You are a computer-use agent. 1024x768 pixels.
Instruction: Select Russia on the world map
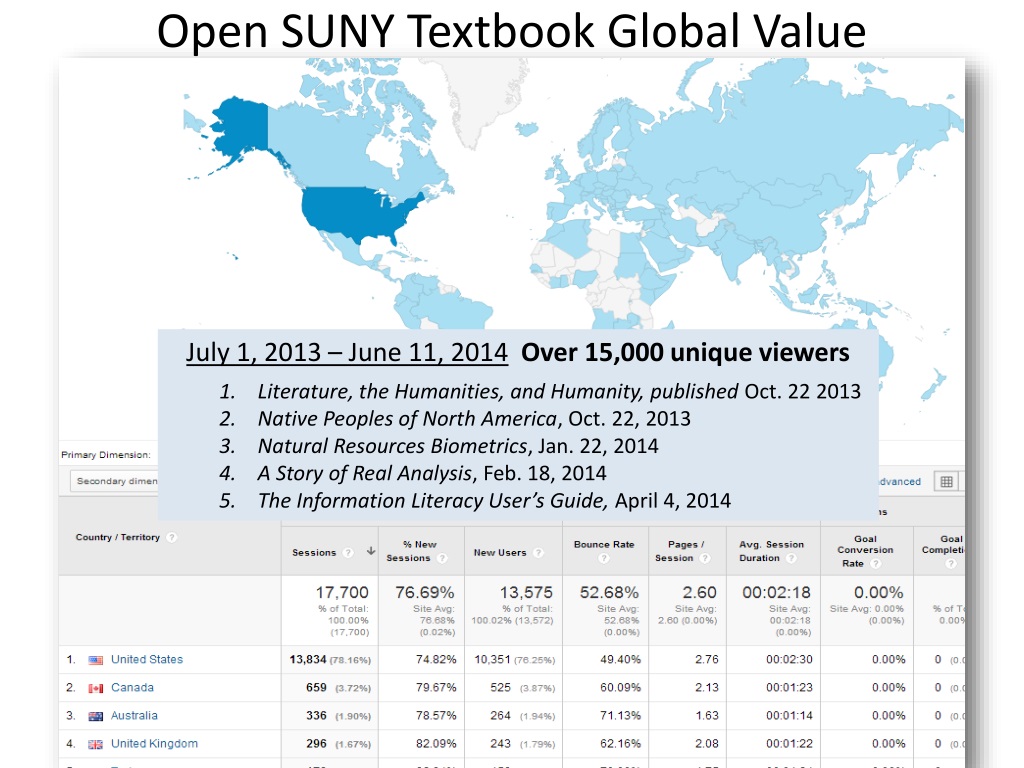784,131
